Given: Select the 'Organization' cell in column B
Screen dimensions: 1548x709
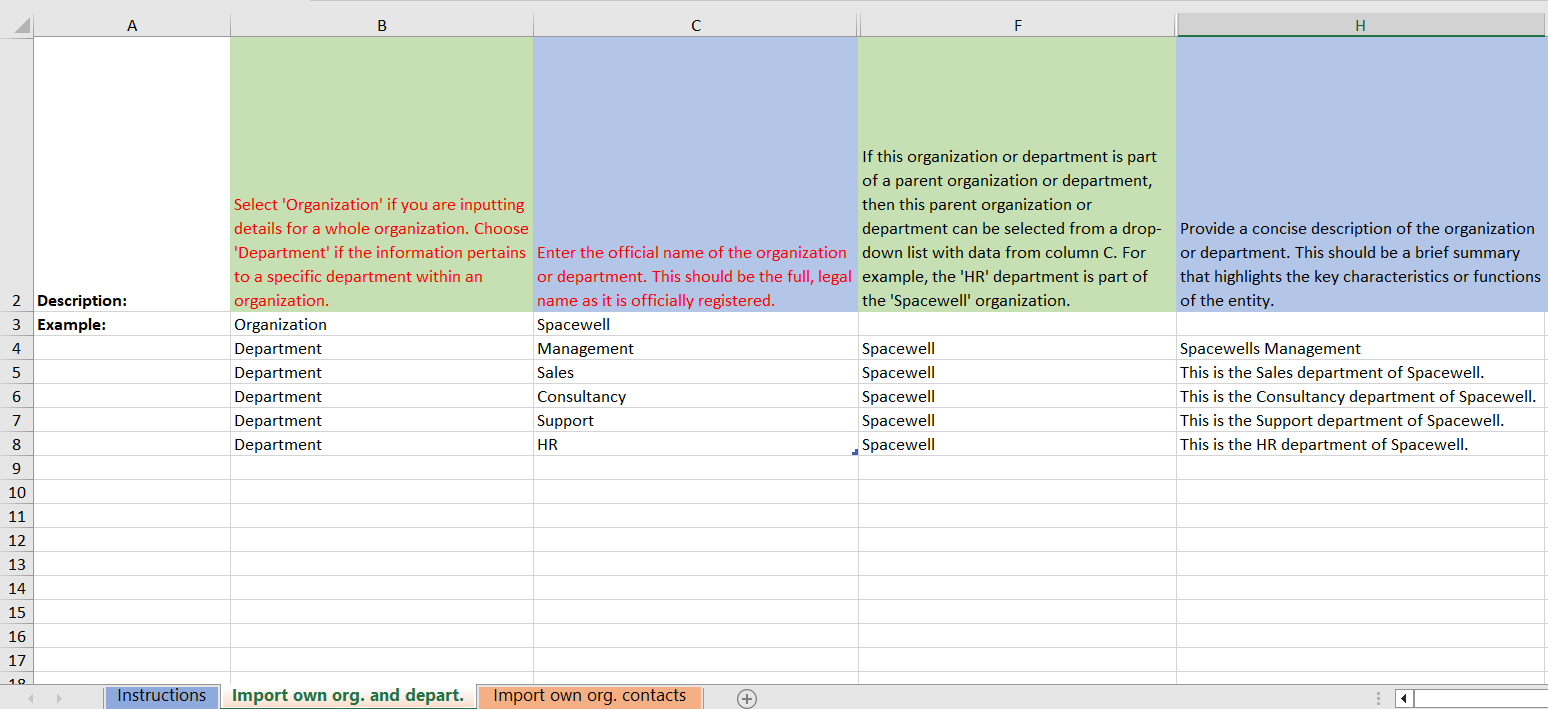Looking at the screenshot, I should 382,324.
